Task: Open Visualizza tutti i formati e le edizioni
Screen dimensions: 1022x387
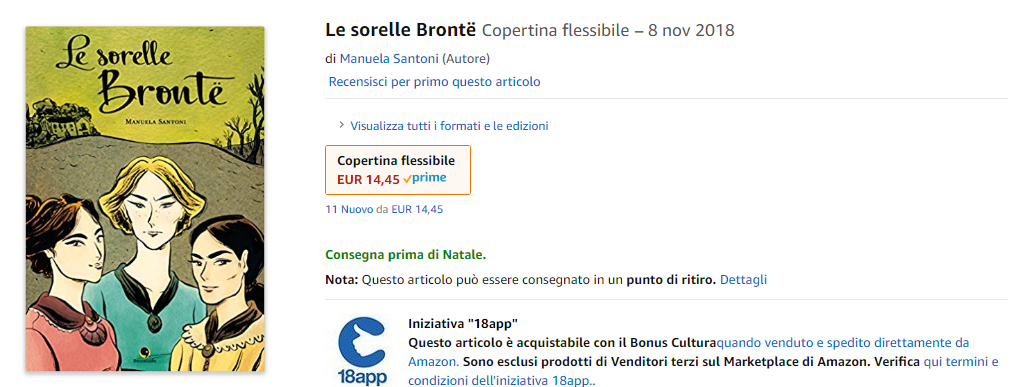Action: tap(449, 126)
